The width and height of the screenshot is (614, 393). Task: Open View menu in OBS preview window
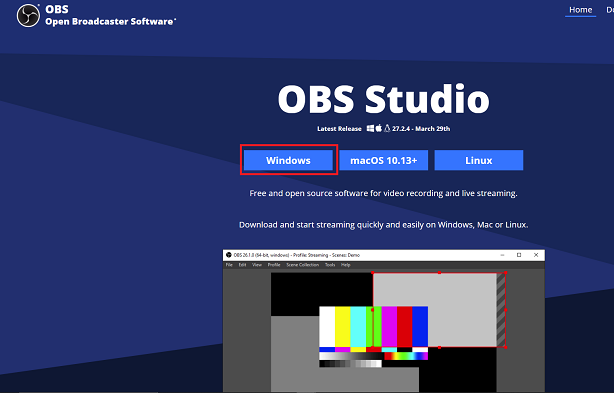pyautogui.click(x=257, y=265)
